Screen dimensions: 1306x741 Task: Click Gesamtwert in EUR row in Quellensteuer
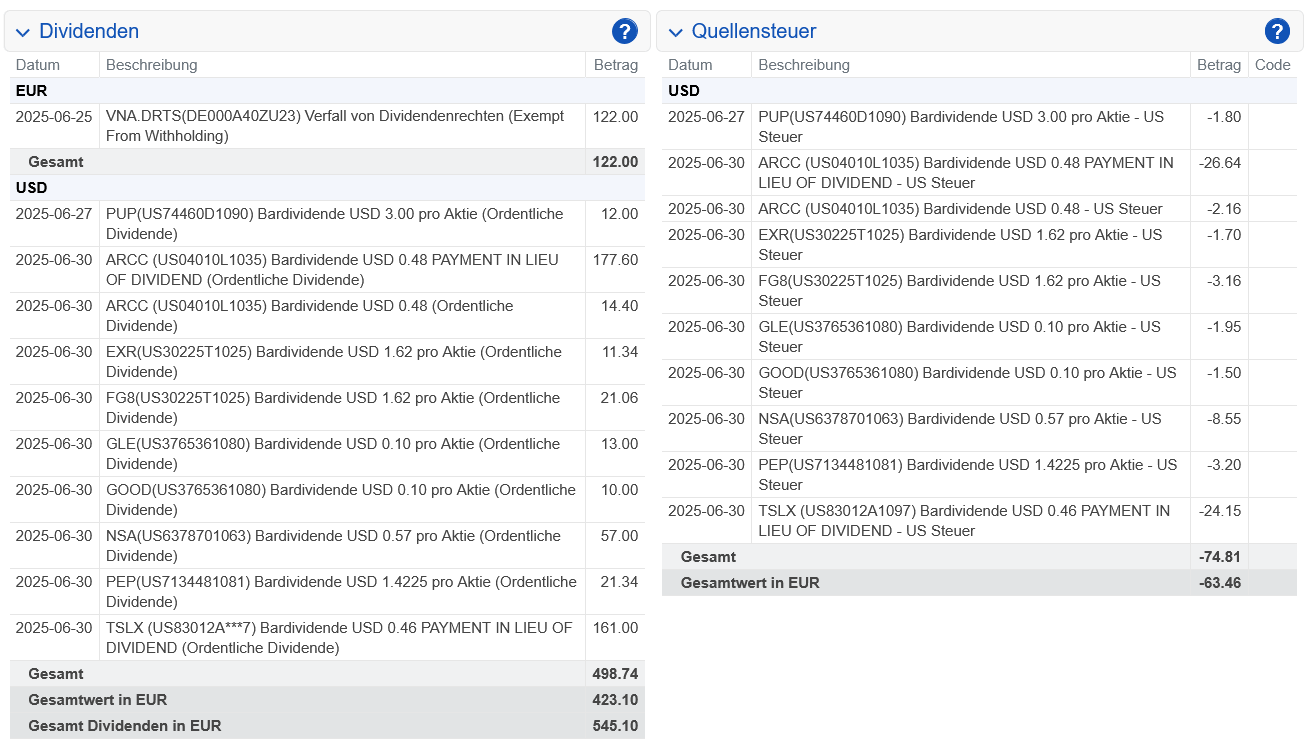pos(750,583)
